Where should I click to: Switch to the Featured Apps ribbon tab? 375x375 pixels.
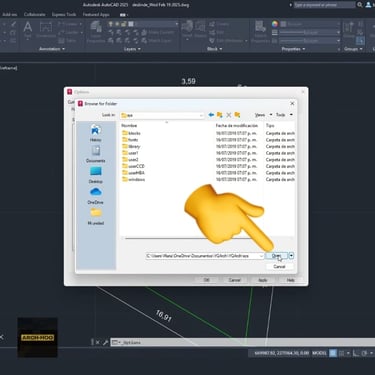[96, 15]
